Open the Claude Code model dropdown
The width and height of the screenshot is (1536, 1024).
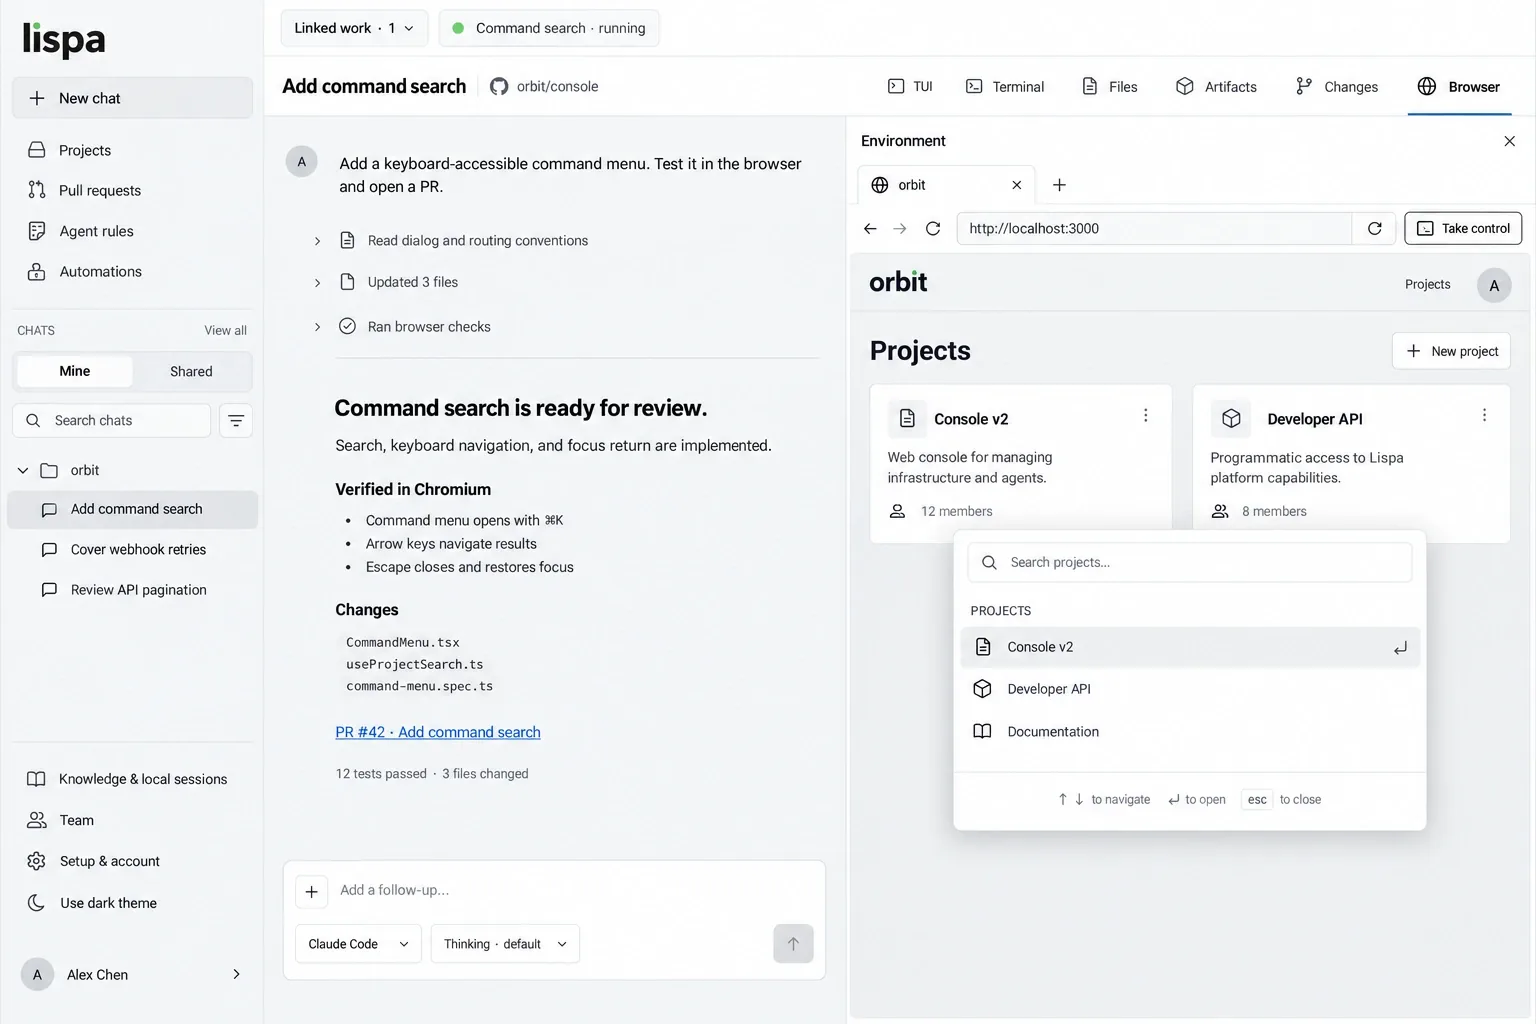(358, 944)
